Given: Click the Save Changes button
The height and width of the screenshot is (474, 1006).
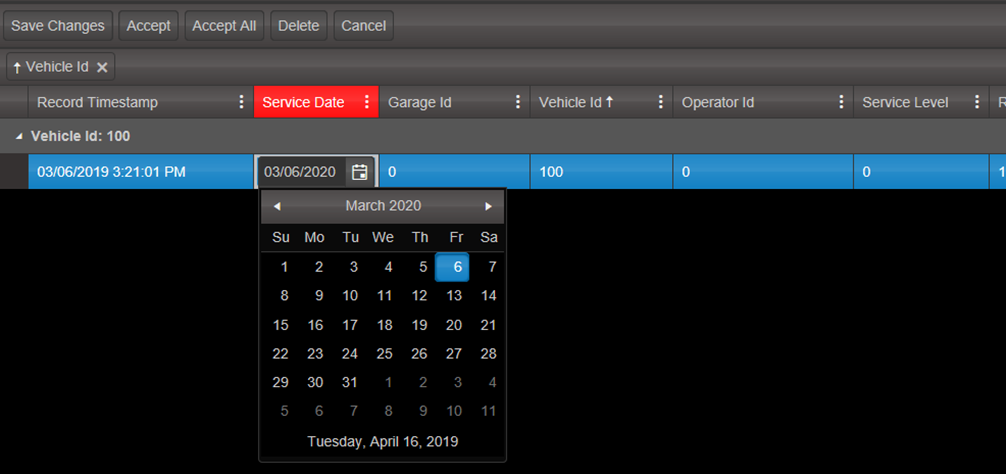Looking at the screenshot, I should click(58, 26).
